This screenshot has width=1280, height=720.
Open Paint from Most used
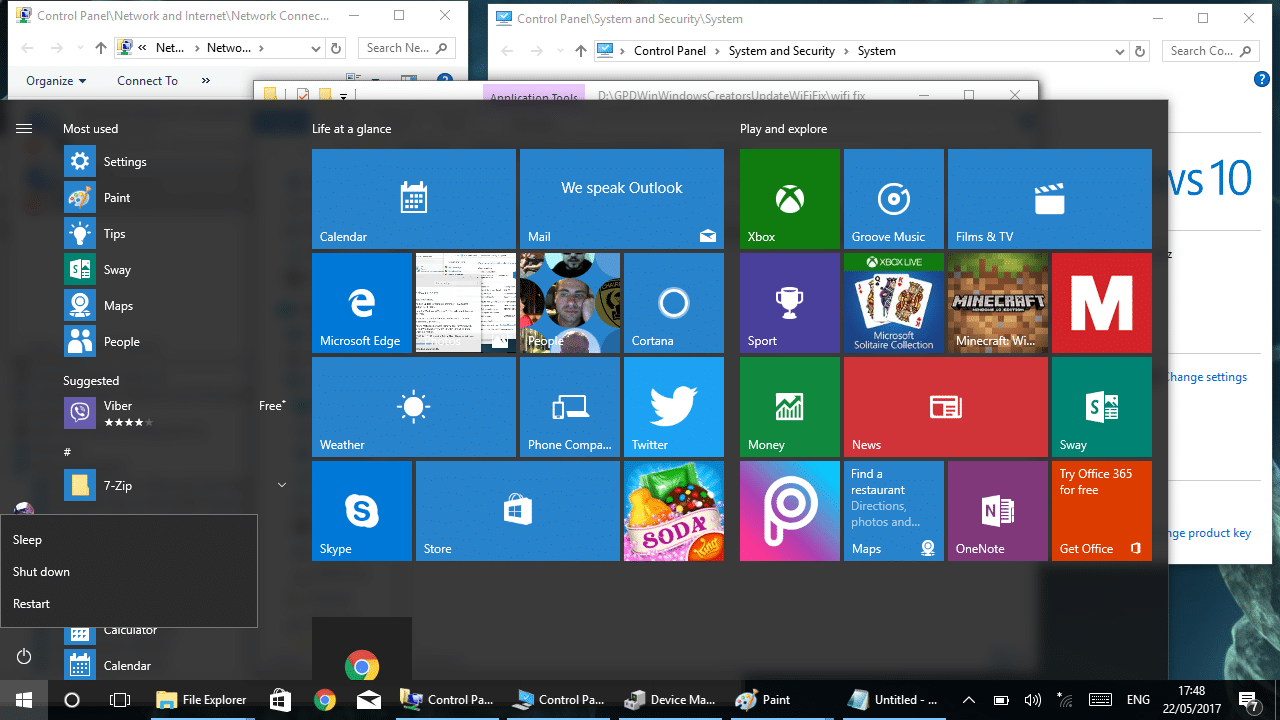tap(176, 197)
